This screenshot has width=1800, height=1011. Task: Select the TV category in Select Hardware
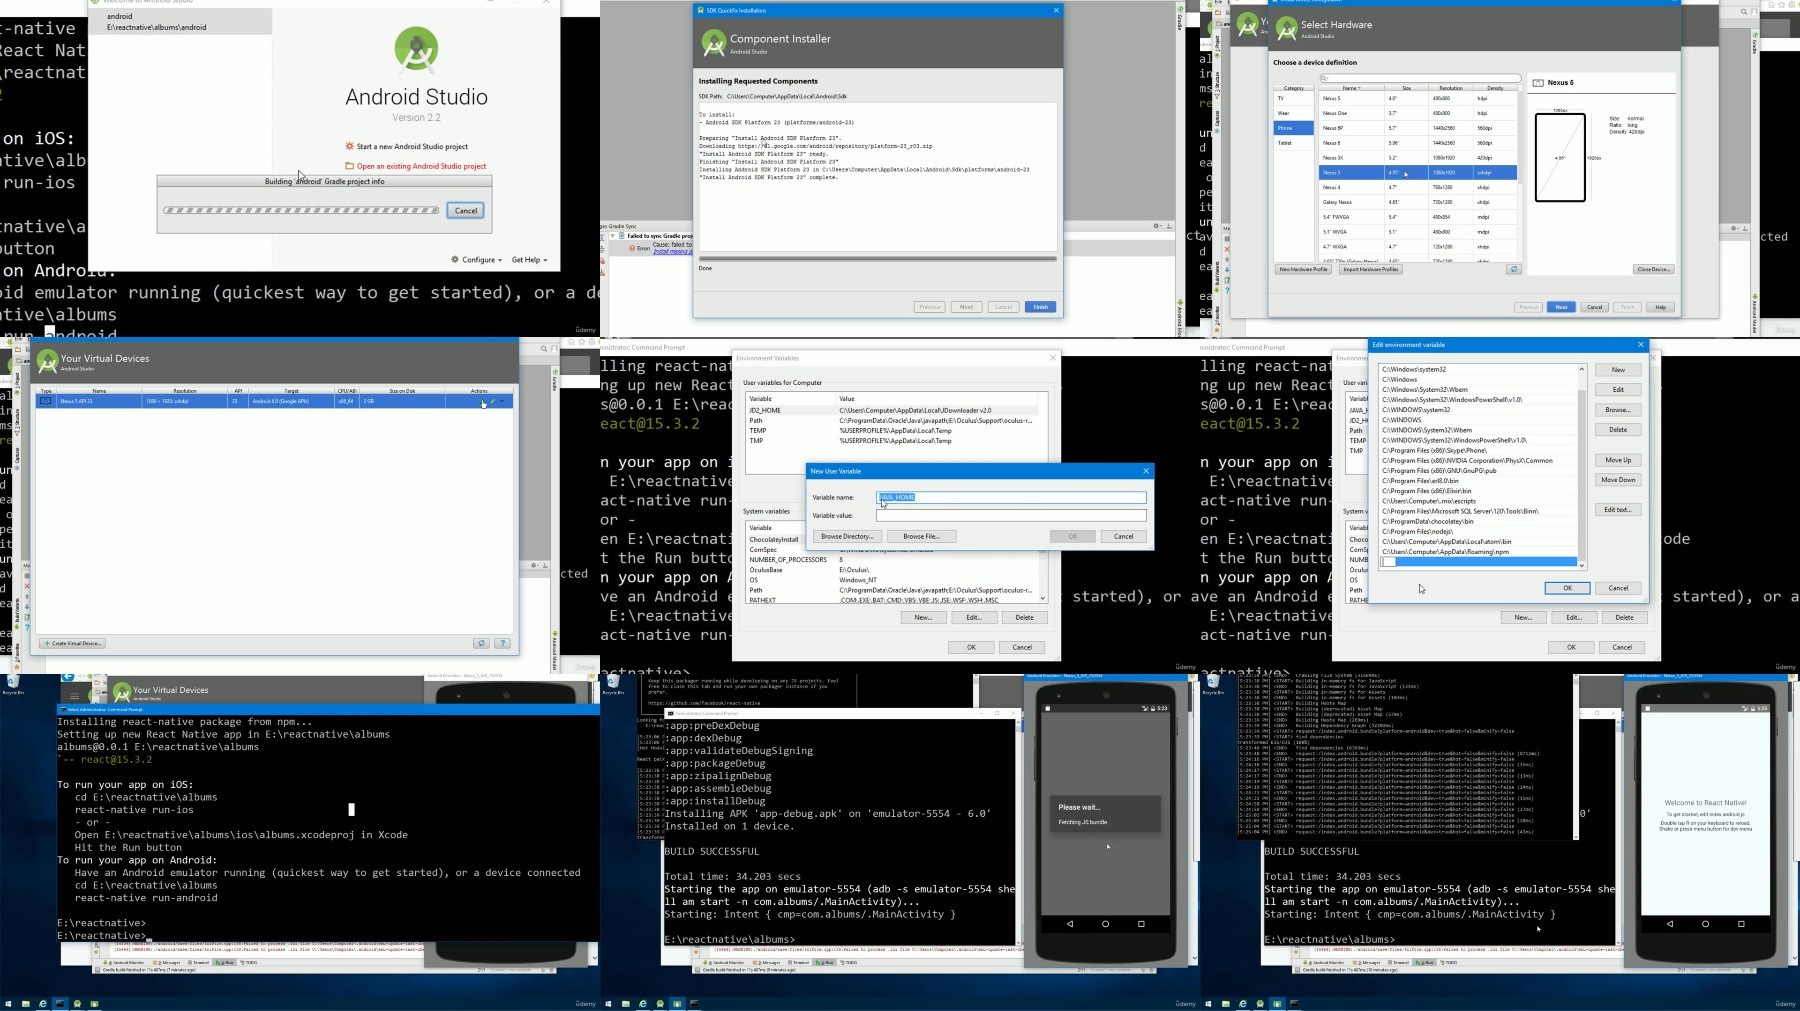click(x=1293, y=98)
